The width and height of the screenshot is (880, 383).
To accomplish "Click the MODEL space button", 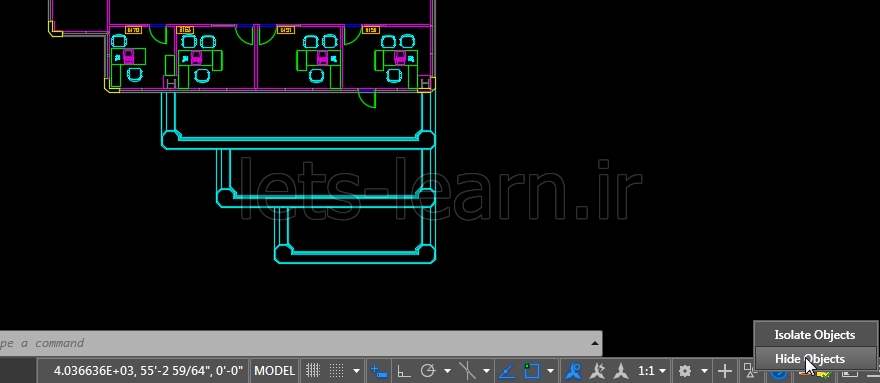I will point(274,371).
